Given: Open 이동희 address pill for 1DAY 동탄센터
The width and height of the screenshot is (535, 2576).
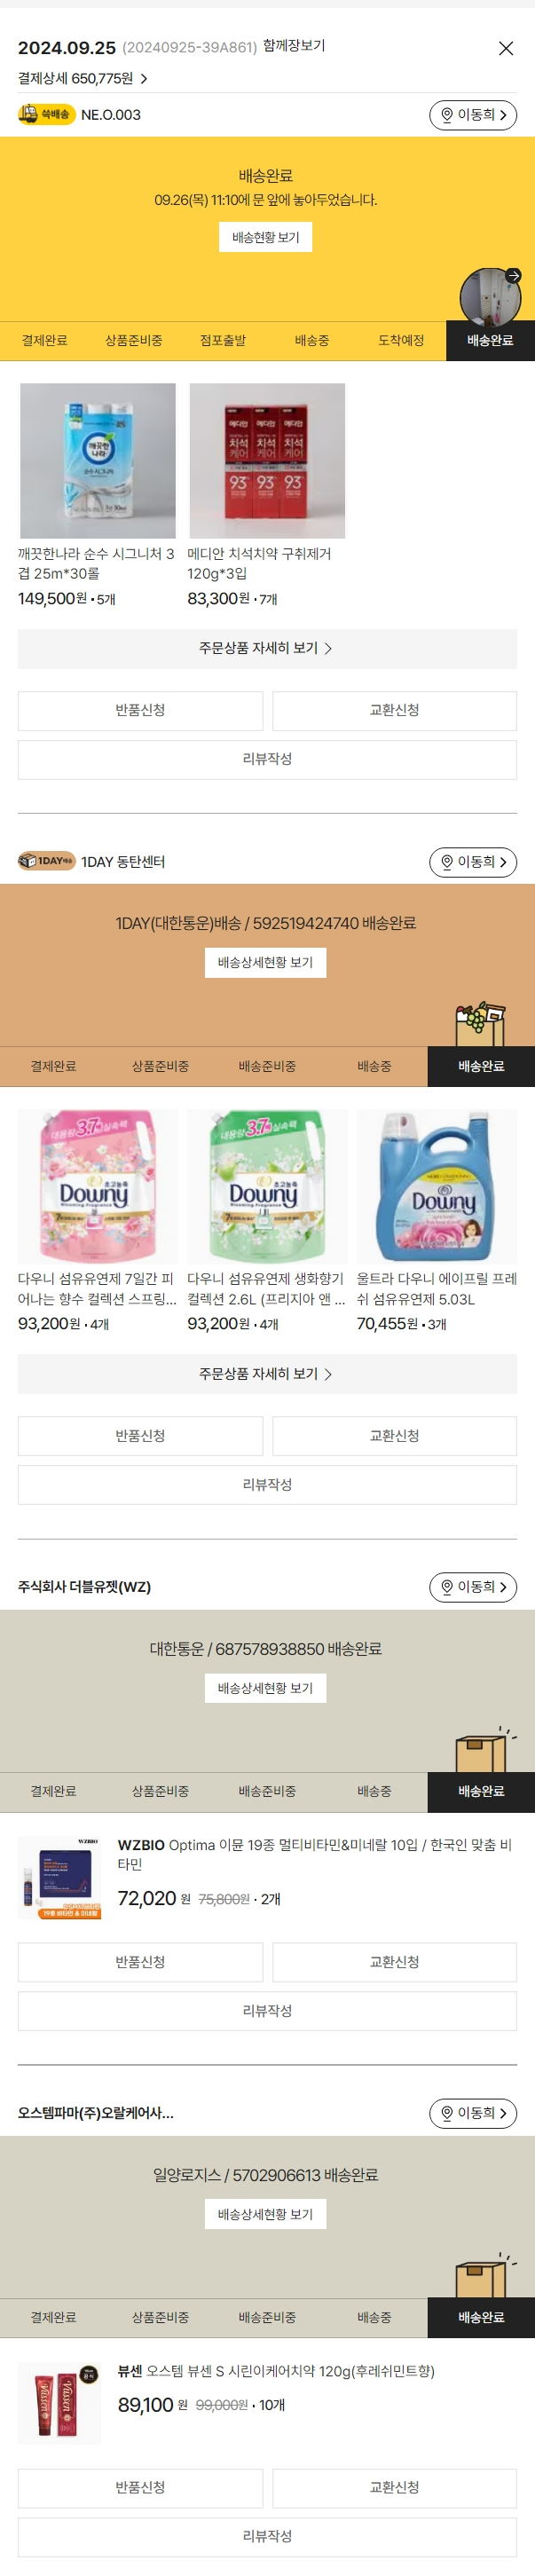Looking at the screenshot, I should (473, 862).
